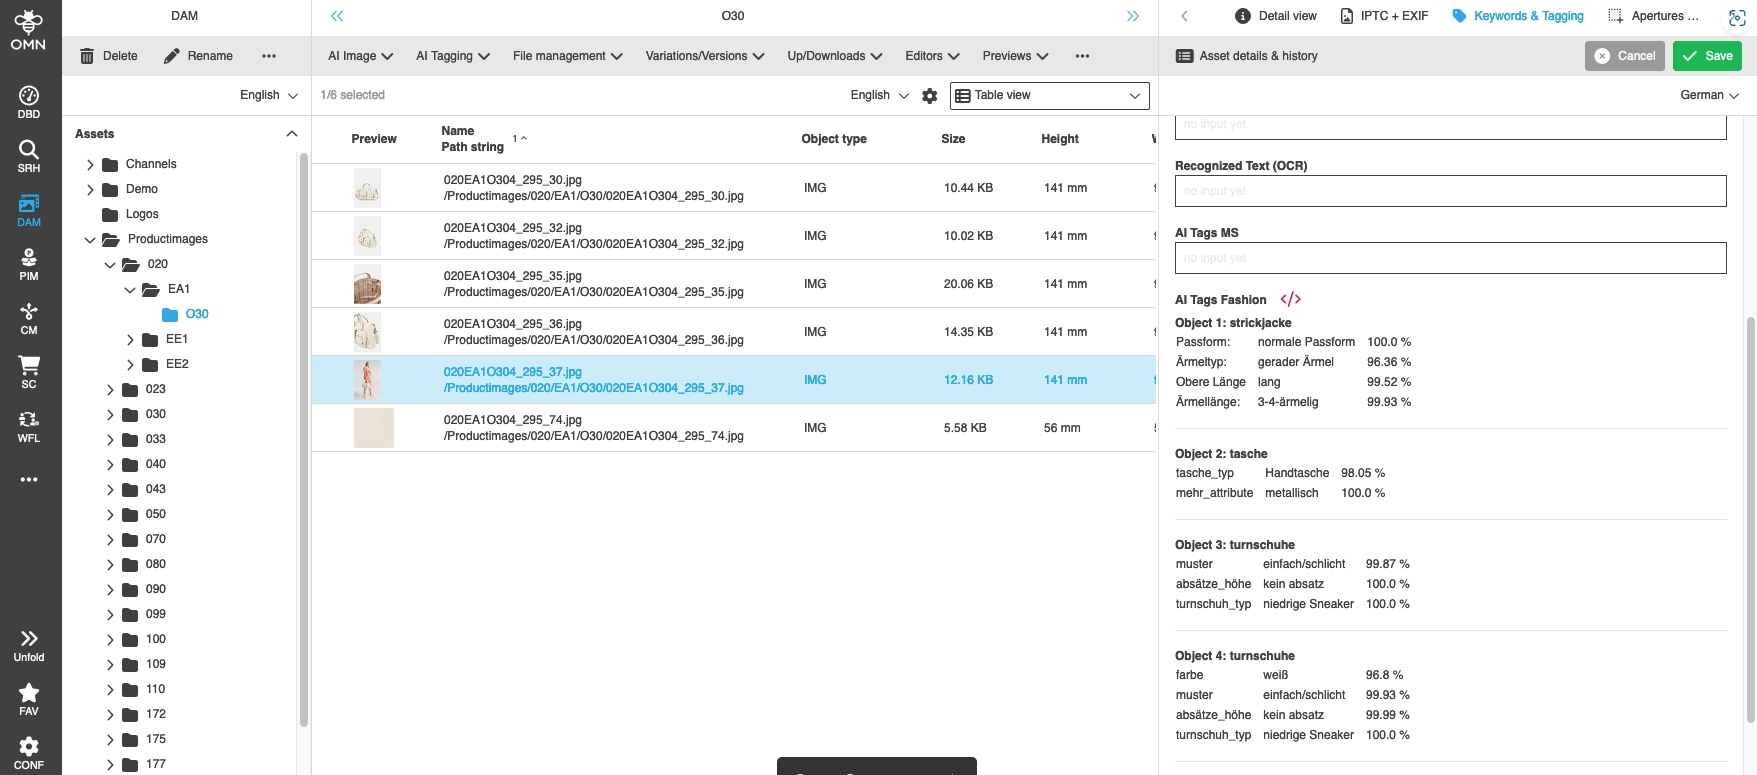Select the 020EA1O304_295_35.jpg thumbnail
This screenshot has height=775, width=1757.
click(x=367, y=285)
